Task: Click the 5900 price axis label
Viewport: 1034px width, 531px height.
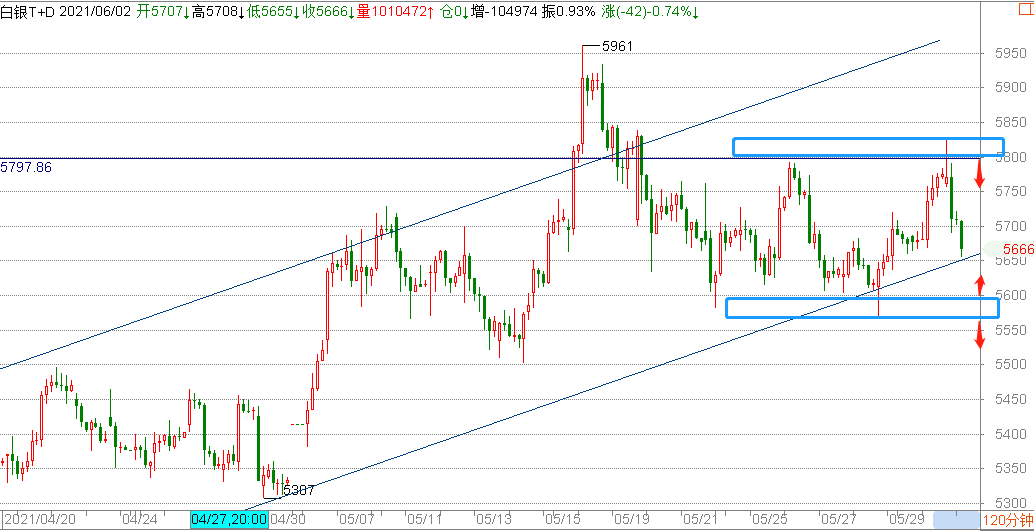Action: [1010, 88]
